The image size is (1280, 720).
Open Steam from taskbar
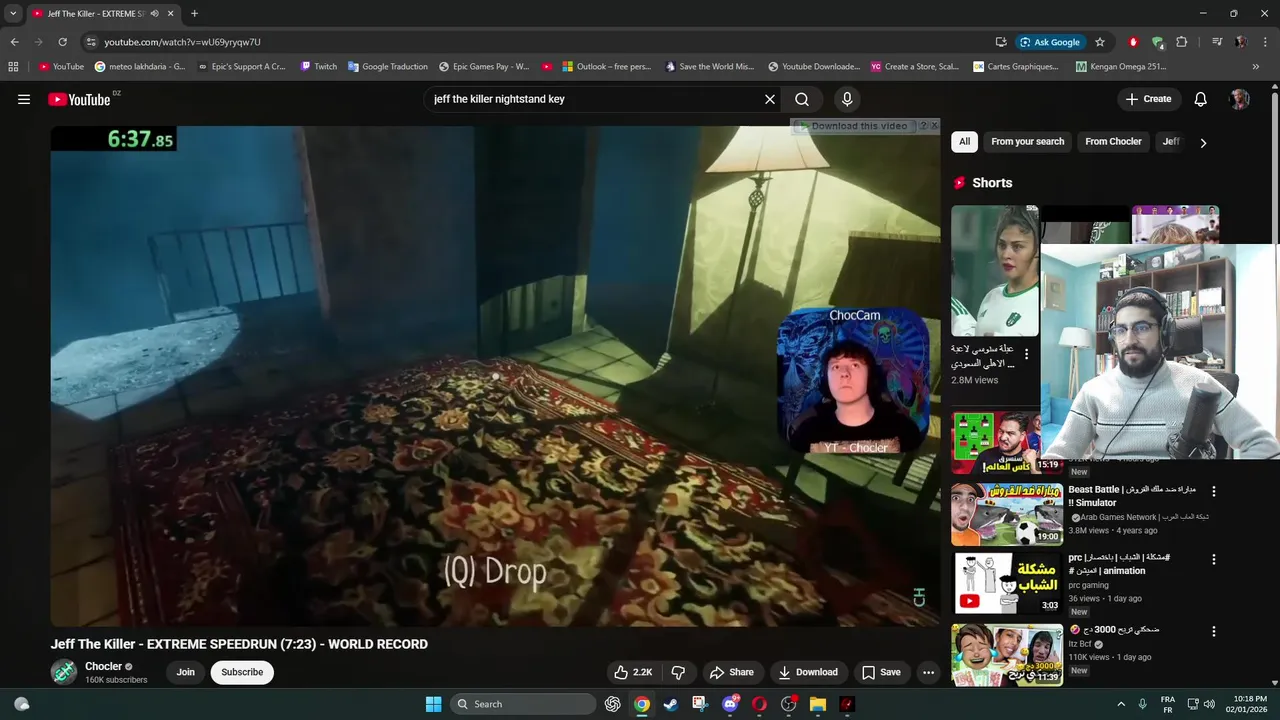671,704
